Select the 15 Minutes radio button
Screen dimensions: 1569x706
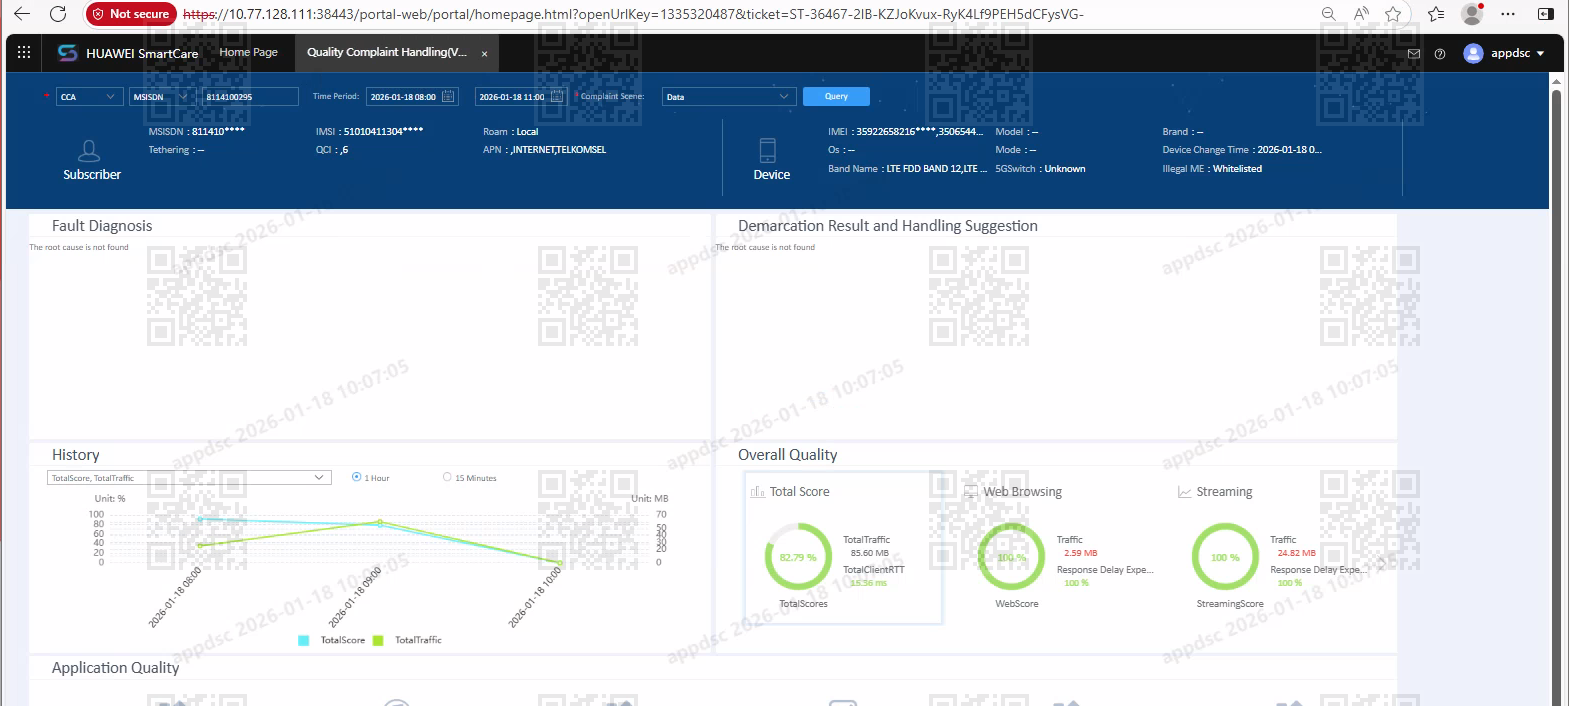(x=447, y=477)
